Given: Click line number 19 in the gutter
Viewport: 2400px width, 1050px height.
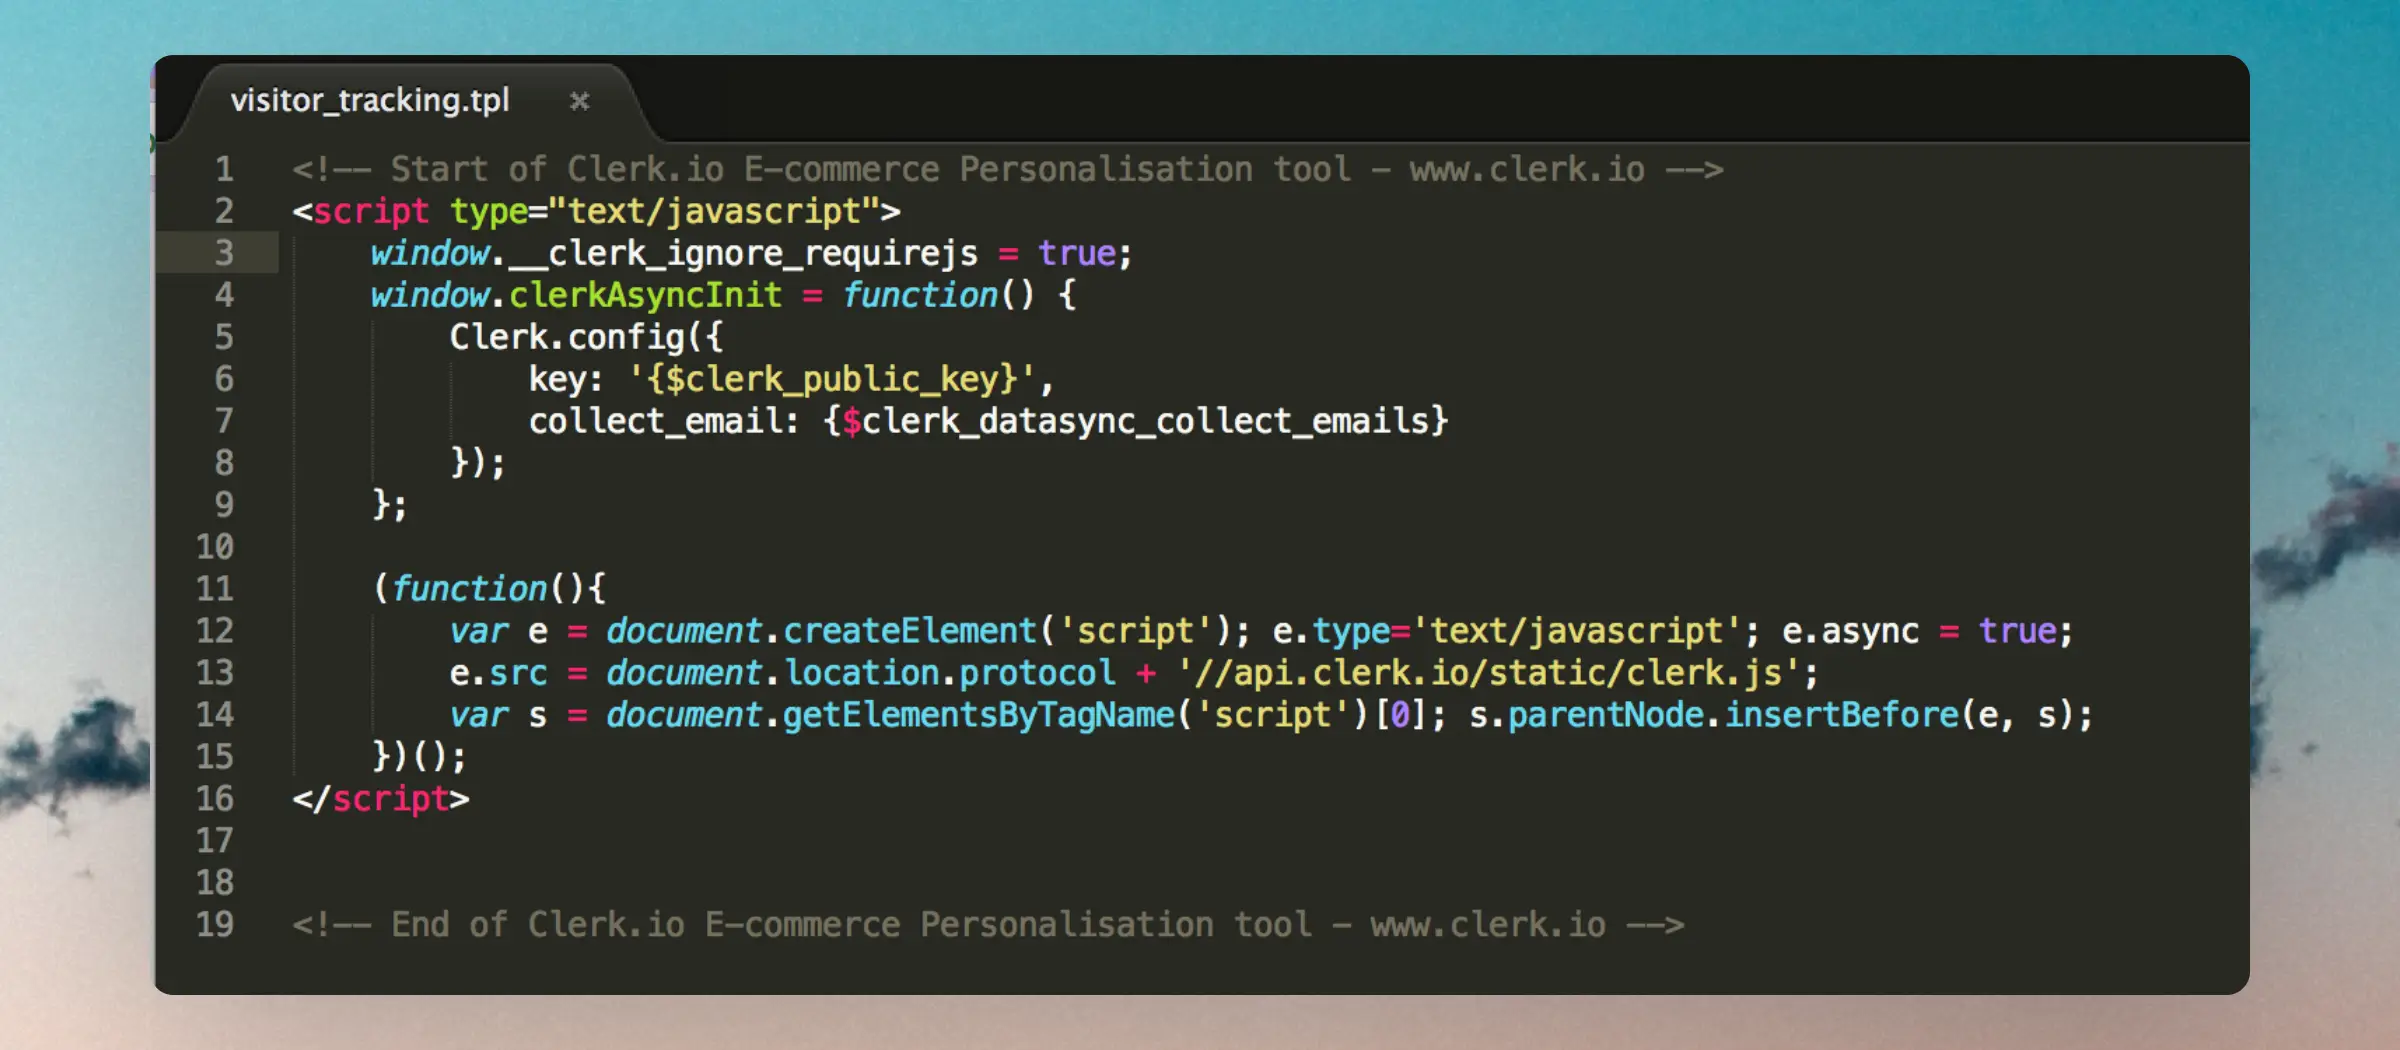Looking at the screenshot, I should click(214, 925).
